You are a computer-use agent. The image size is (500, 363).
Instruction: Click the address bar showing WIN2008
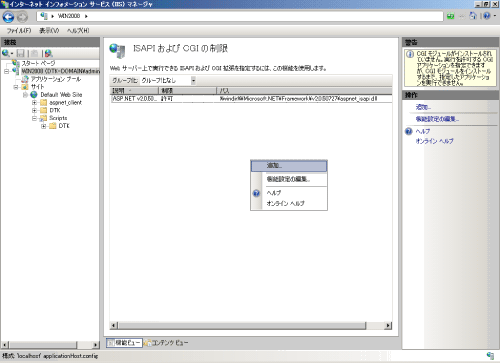tap(240, 16)
